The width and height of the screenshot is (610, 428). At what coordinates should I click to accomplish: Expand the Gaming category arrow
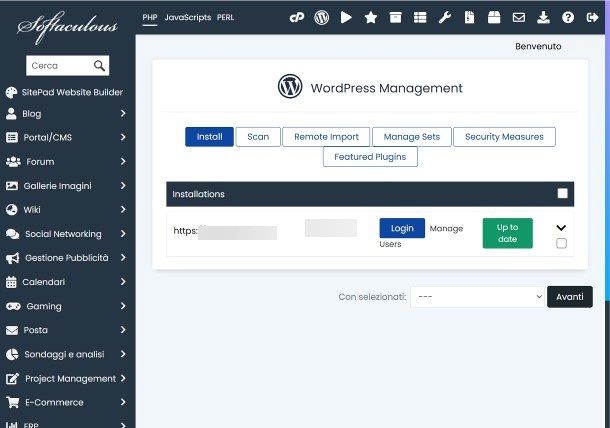pyautogui.click(x=123, y=306)
